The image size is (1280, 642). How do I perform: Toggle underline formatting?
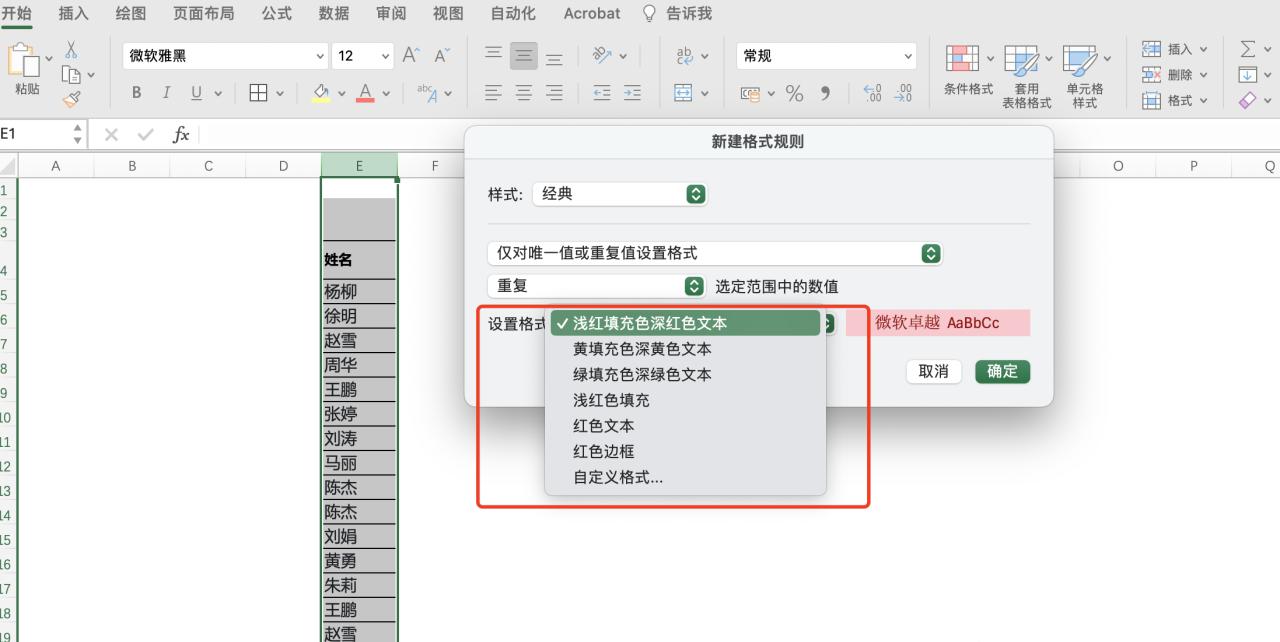(x=196, y=93)
